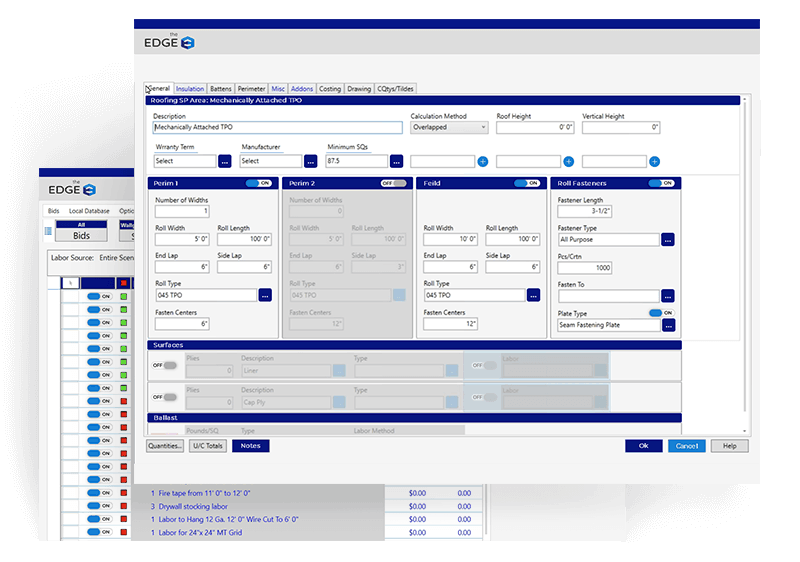
Task: Toggle Roll Fasteners switch
Action: (x=661, y=183)
